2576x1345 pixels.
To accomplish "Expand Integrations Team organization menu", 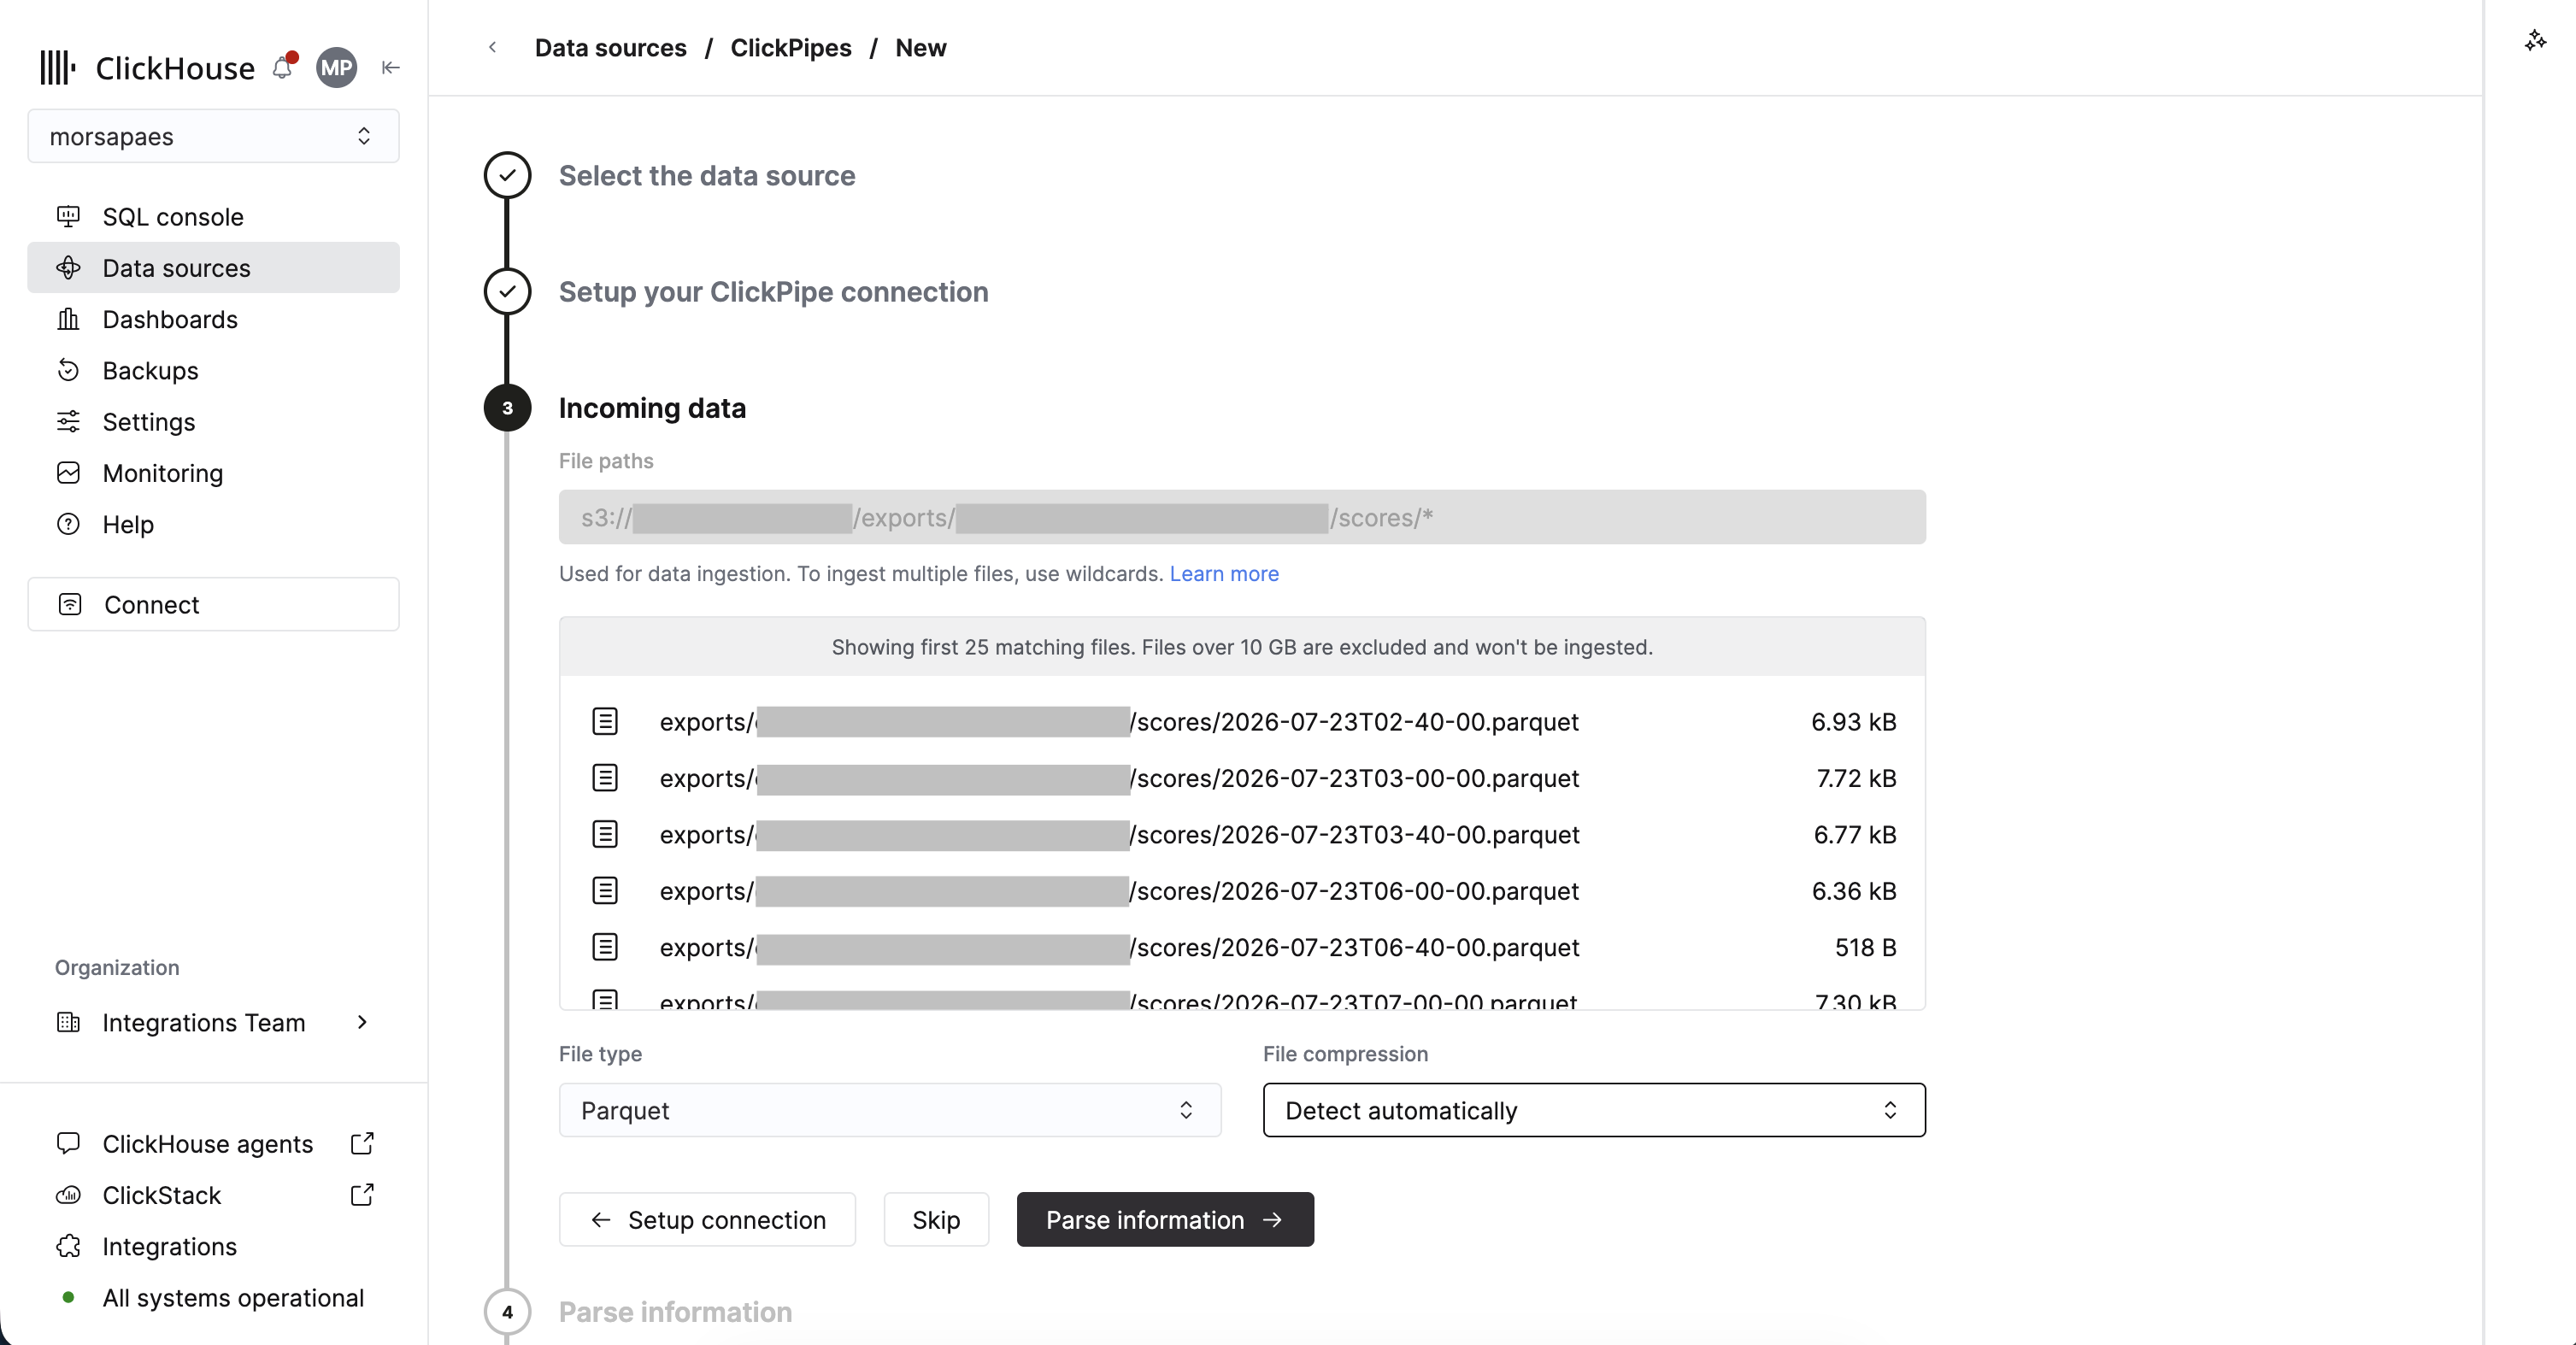I will pos(213,1022).
